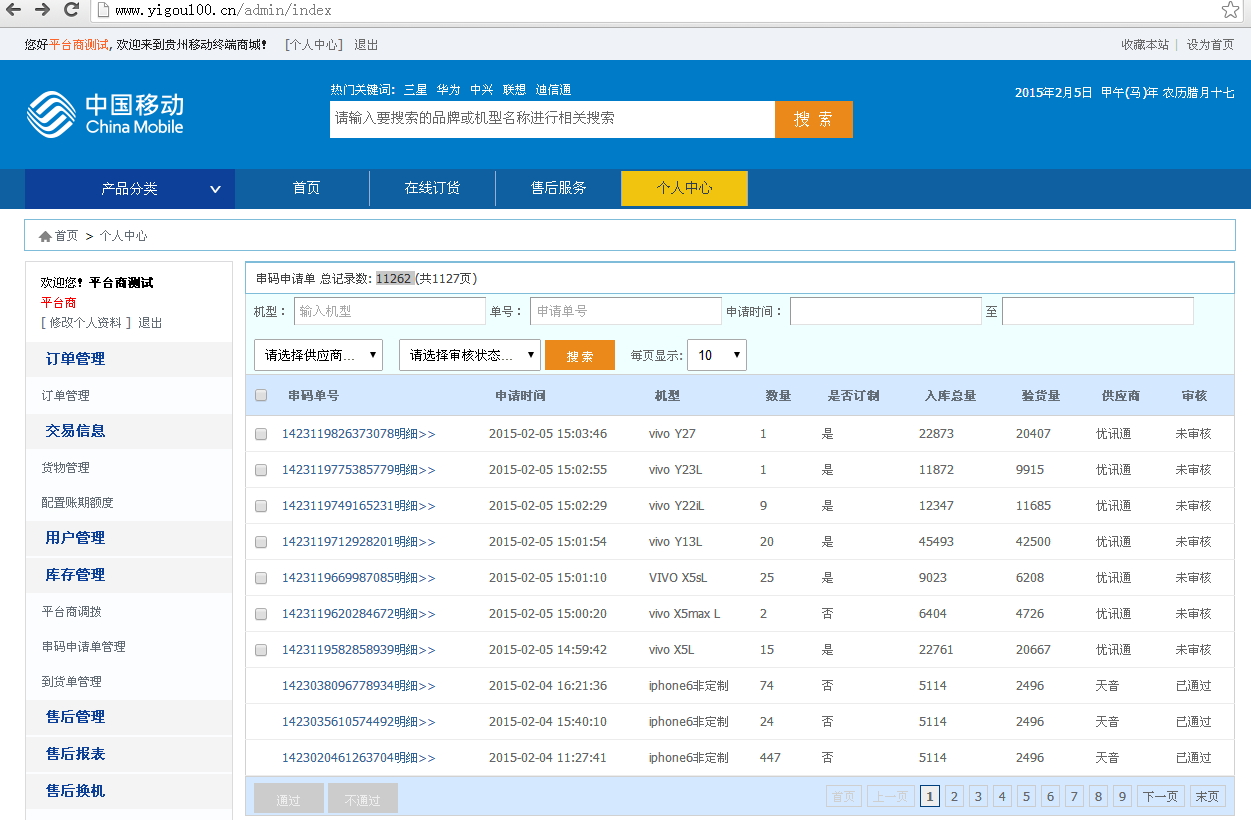The height and width of the screenshot is (820, 1251).
Task: Click hot keyword 华为
Action: pyautogui.click(x=448, y=90)
